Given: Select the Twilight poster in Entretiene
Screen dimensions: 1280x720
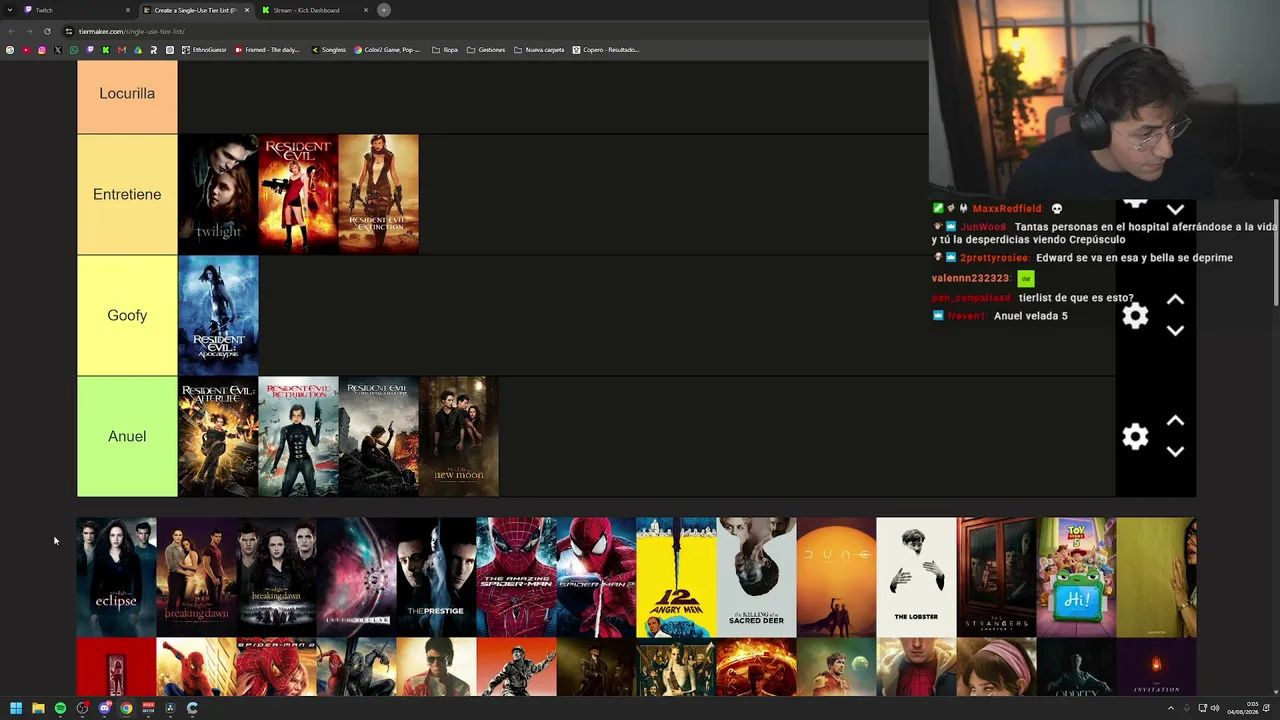Looking at the screenshot, I should click(218, 195).
